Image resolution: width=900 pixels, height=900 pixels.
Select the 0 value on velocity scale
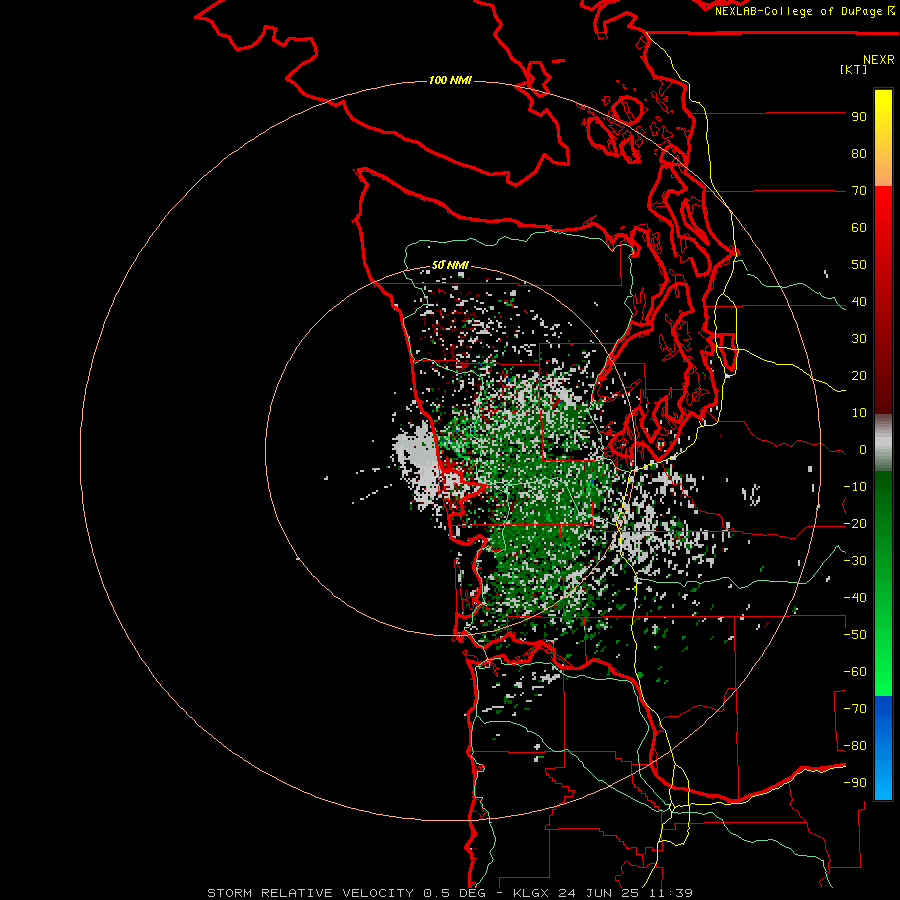point(863,449)
